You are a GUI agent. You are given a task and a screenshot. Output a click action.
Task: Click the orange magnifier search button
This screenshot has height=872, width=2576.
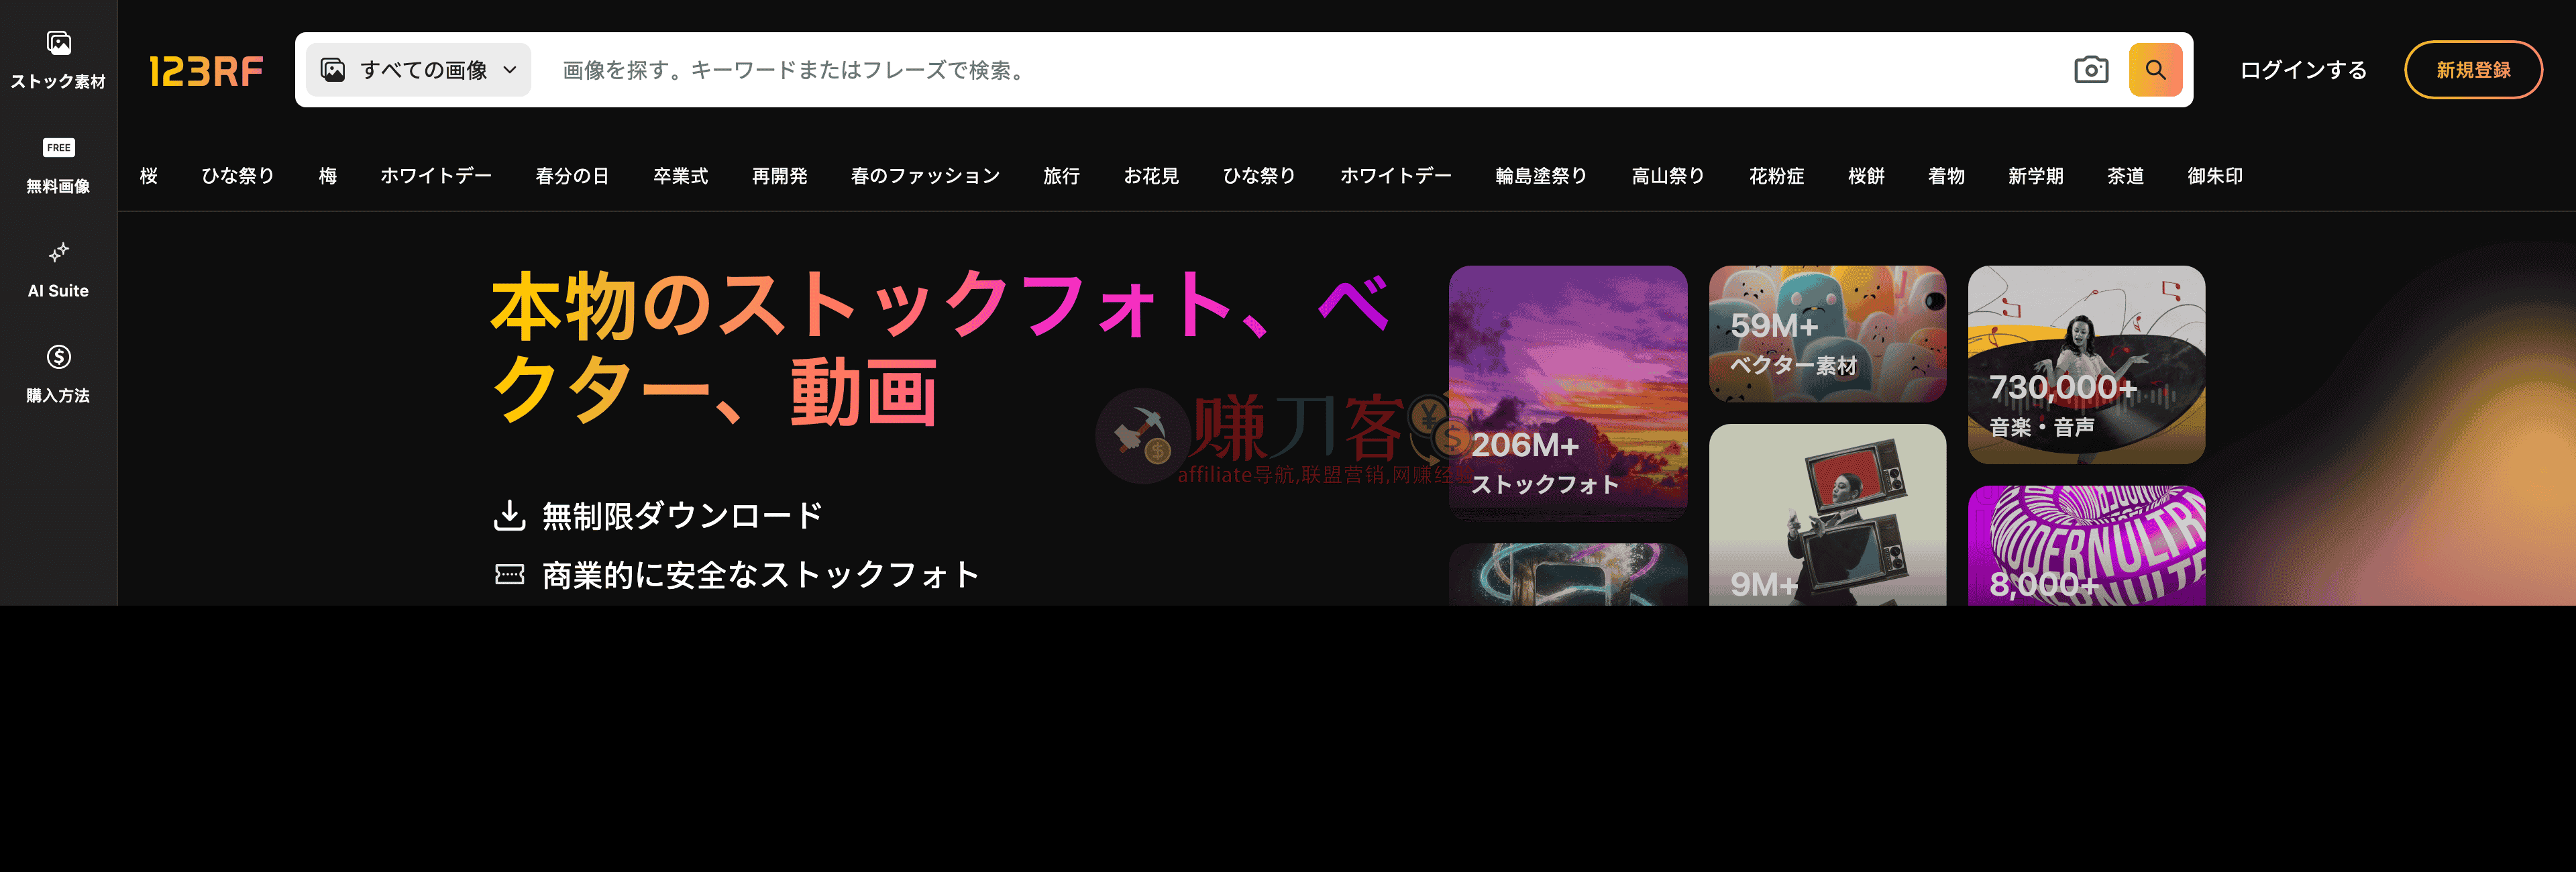2155,70
